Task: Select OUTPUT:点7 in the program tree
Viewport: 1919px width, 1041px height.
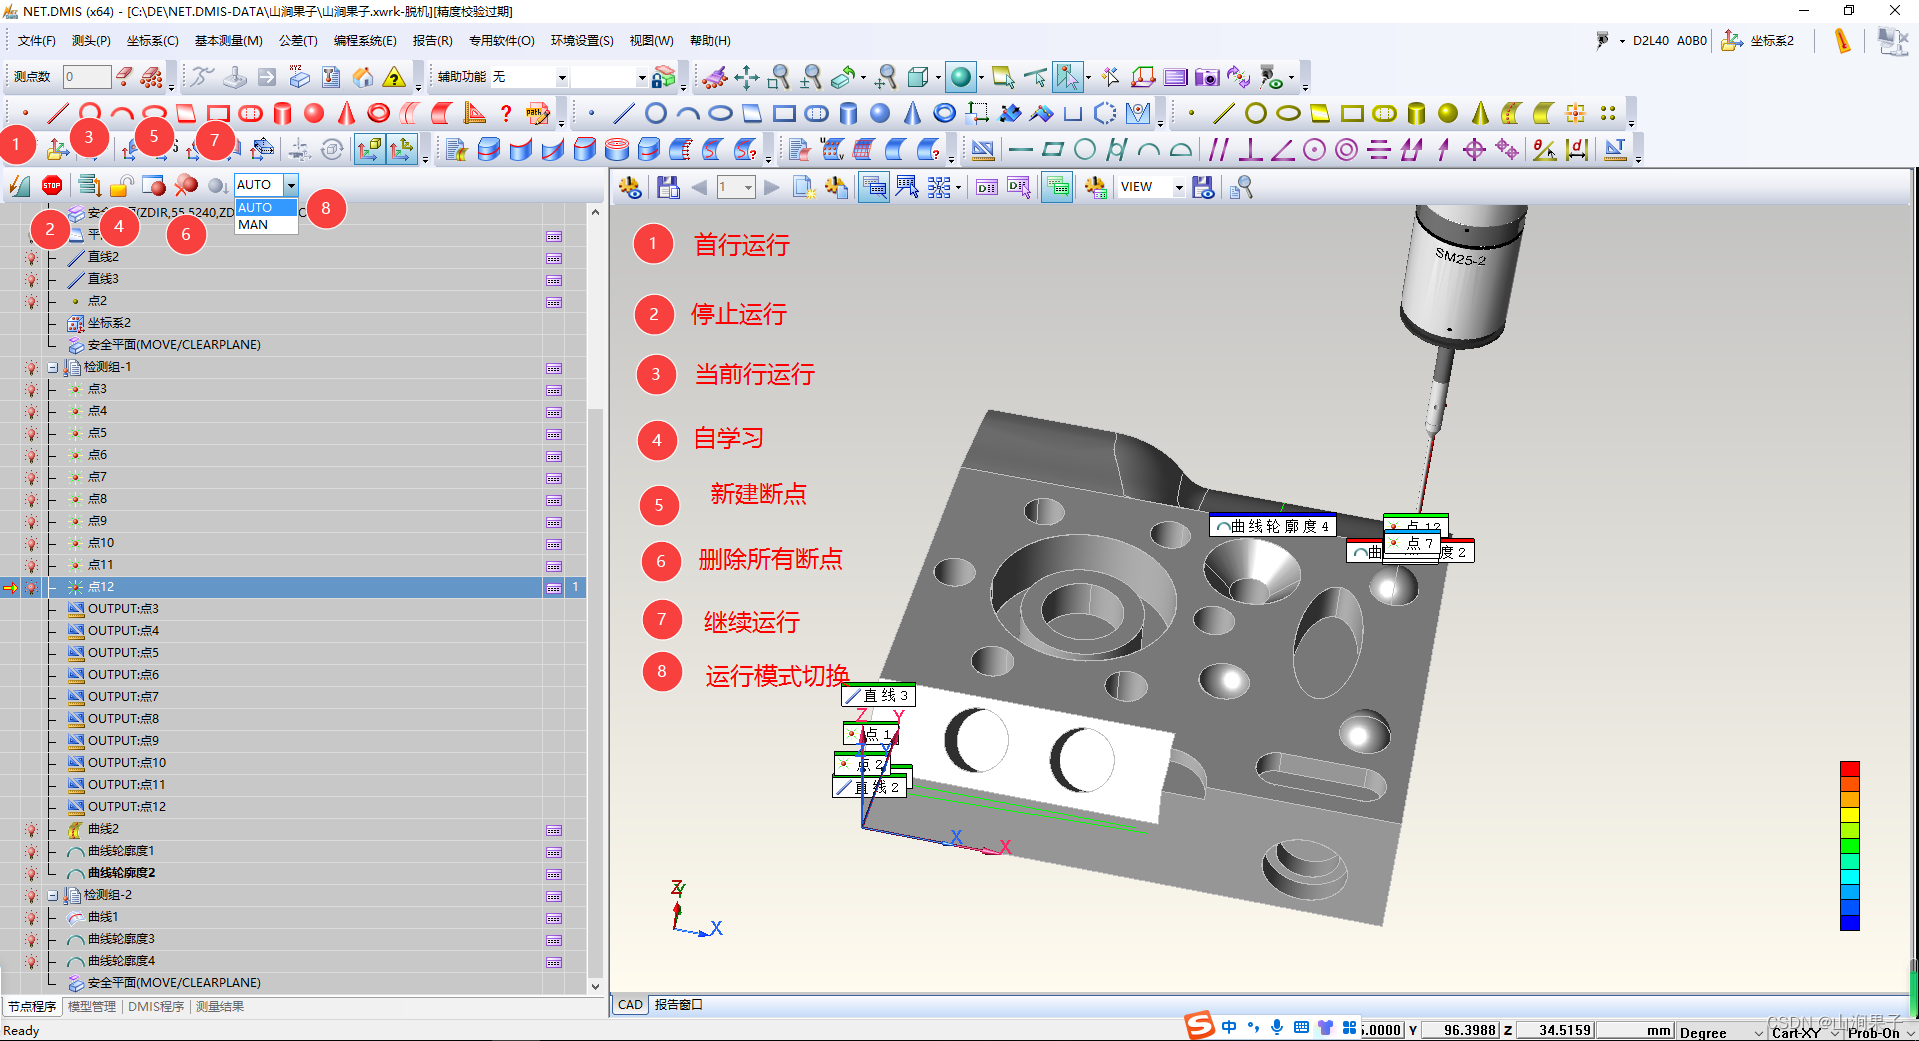Action: 123,697
